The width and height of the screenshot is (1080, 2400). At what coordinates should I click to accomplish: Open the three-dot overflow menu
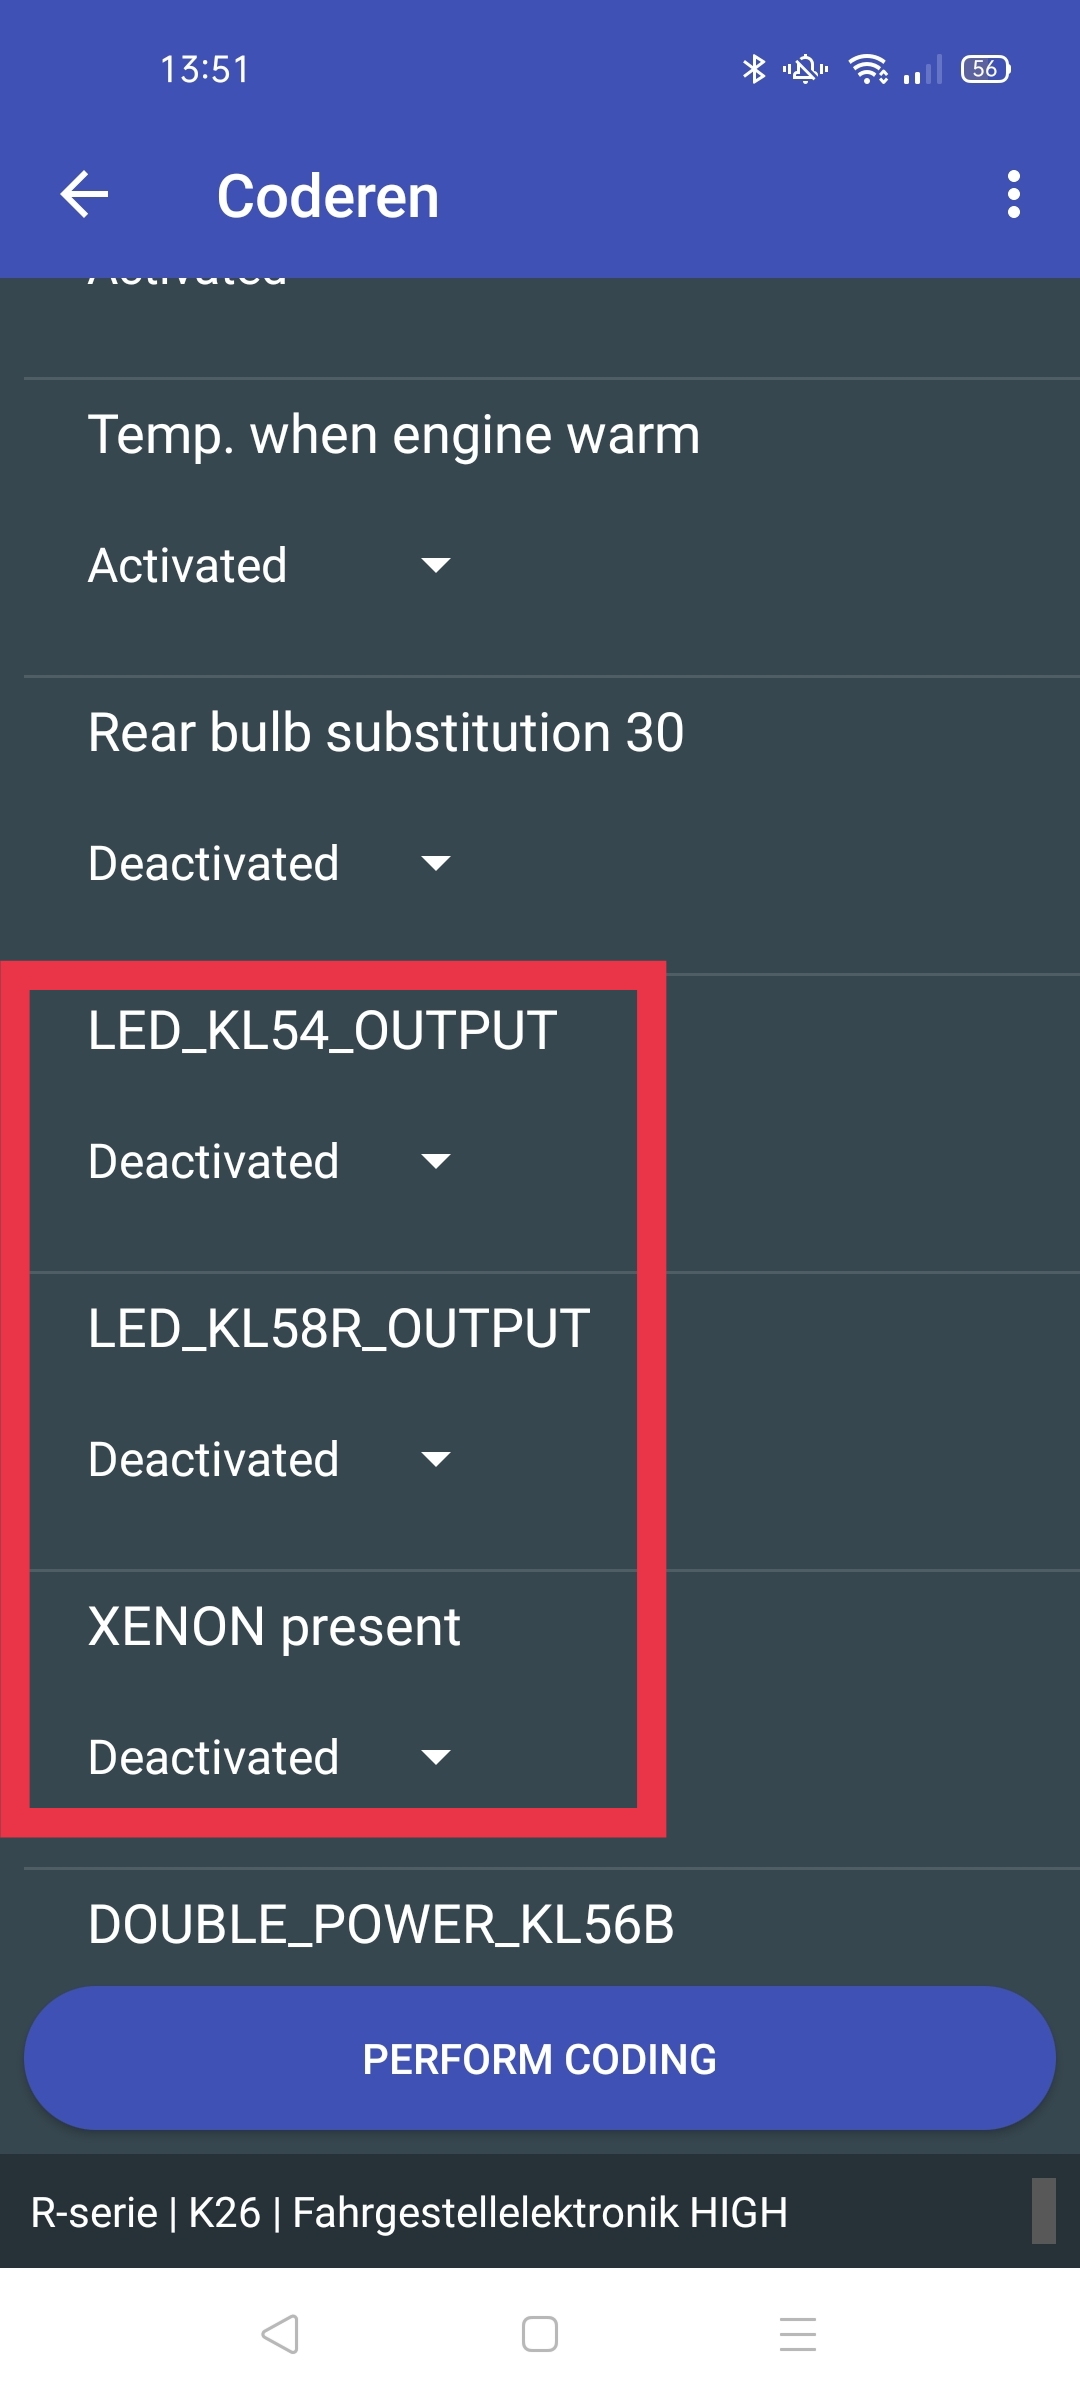tap(1013, 194)
